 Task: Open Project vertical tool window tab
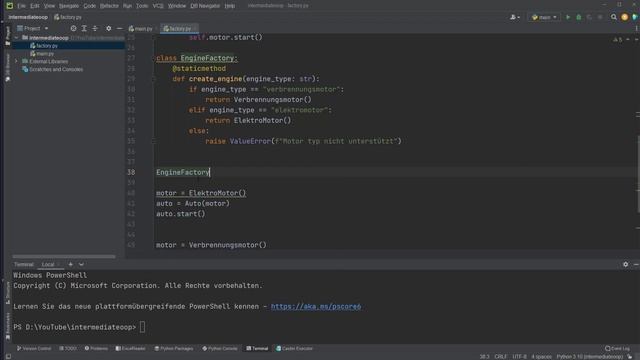coord(7,36)
